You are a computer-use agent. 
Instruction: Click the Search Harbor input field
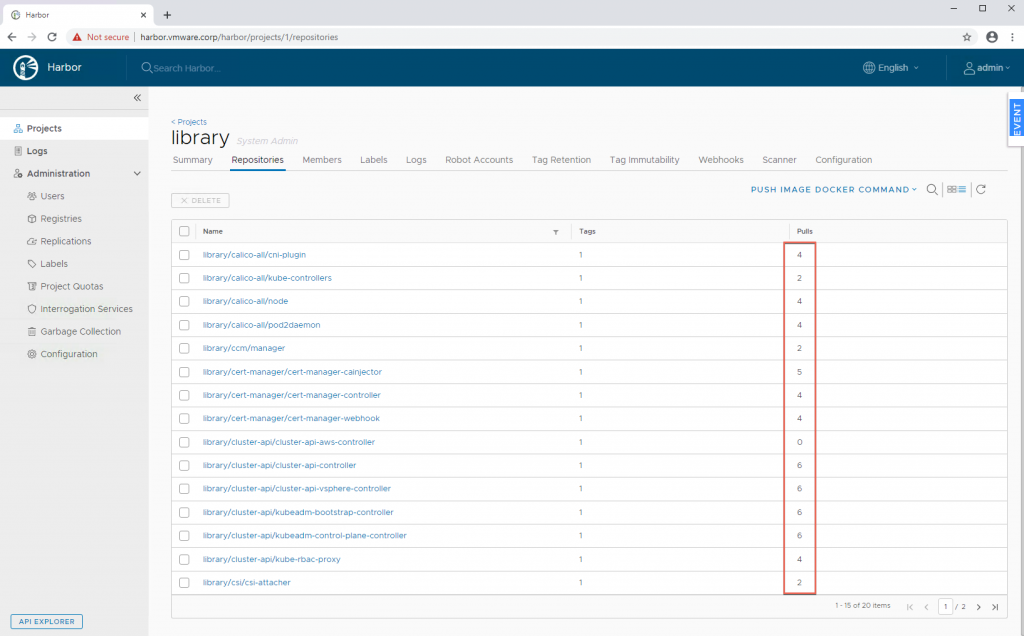point(200,68)
